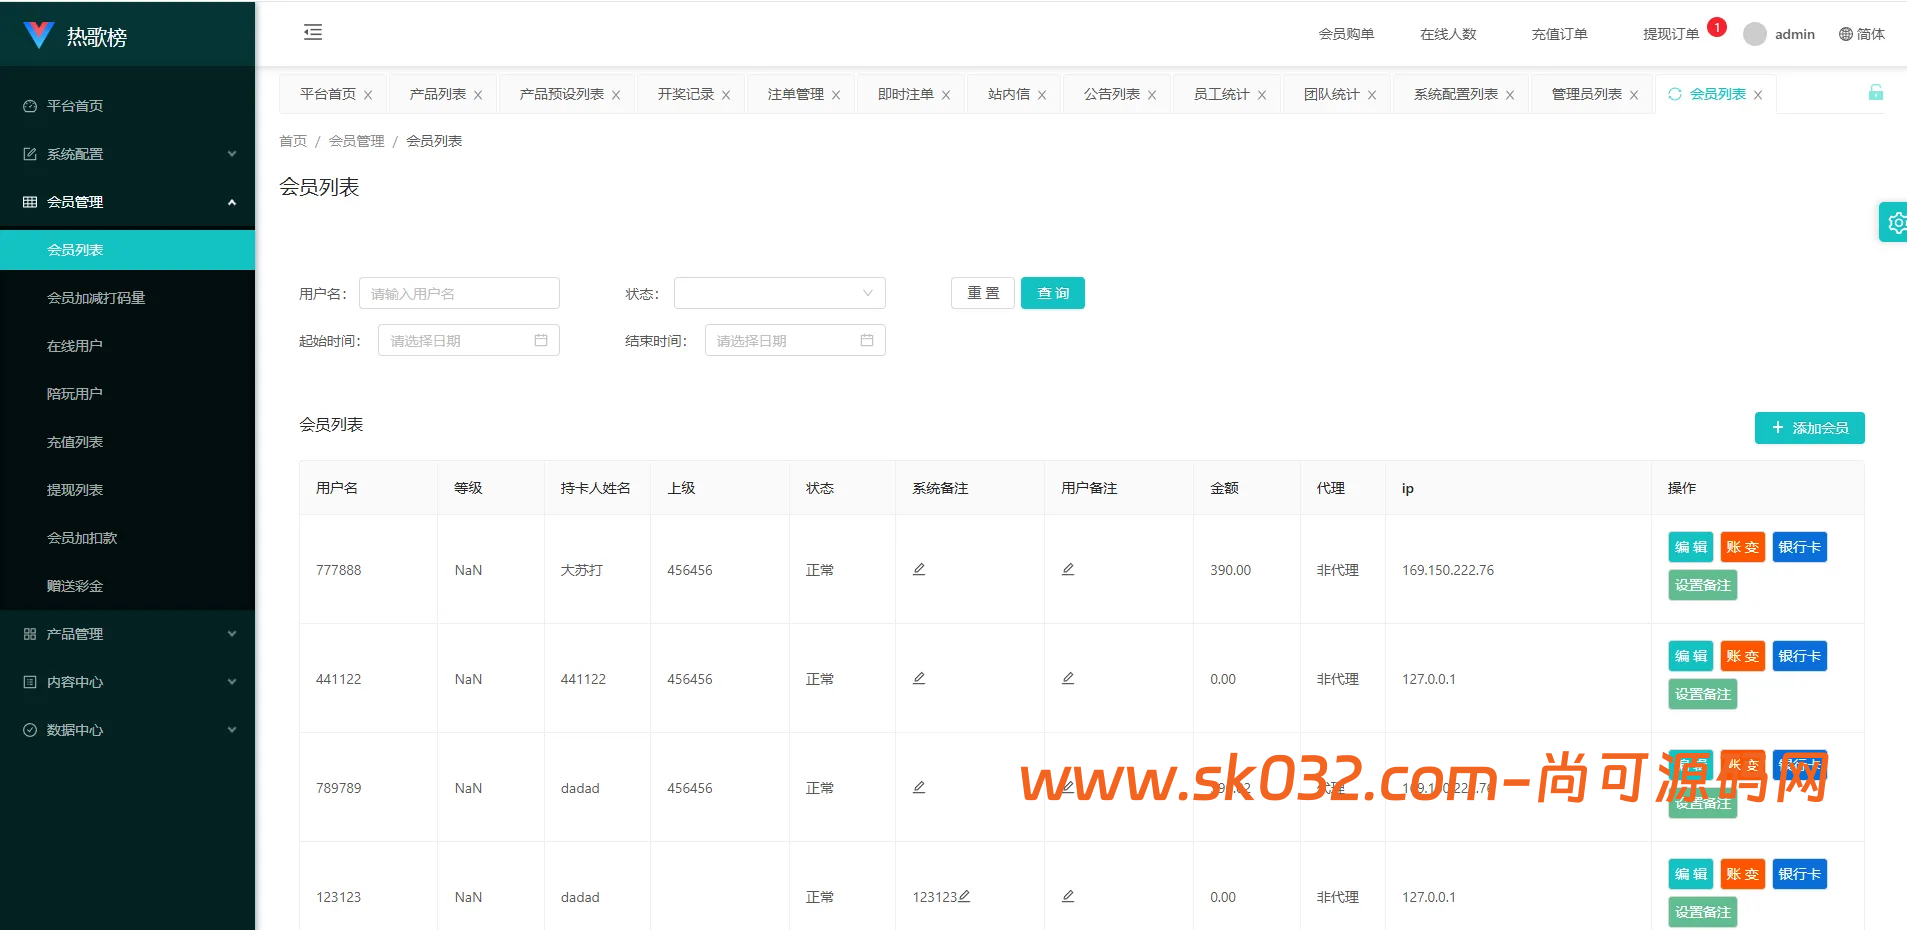Image resolution: width=1907 pixels, height=930 pixels.
Task: Open the 状态 dropdown
Action: pyautogui.click(x=780, y=293)
